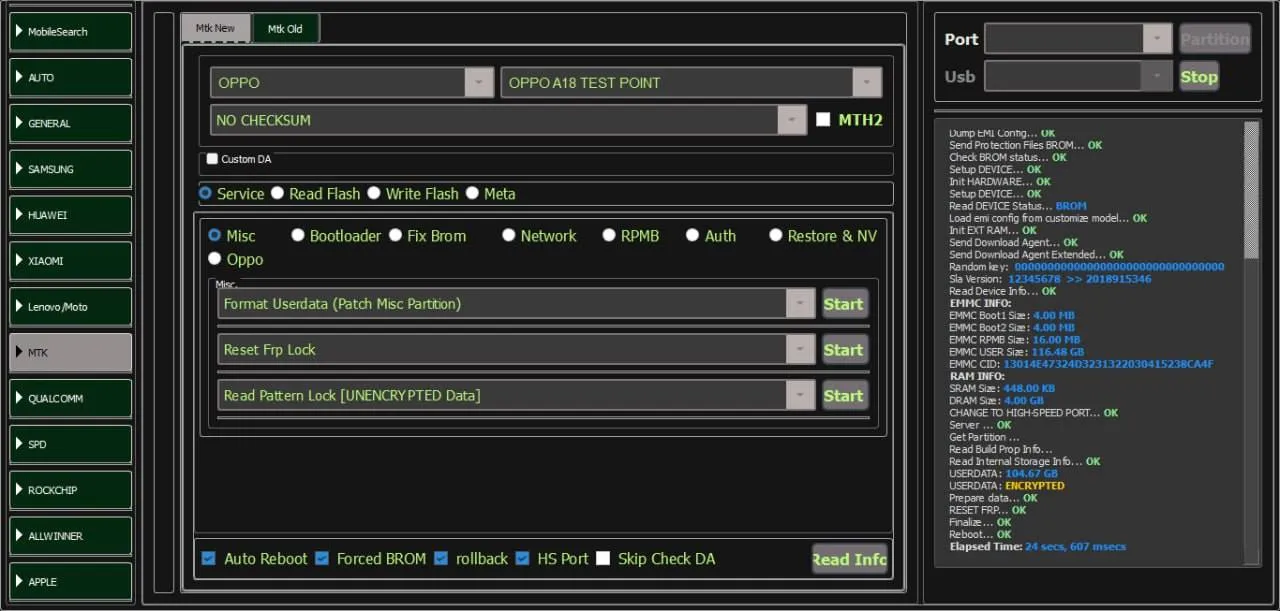Click the Read Info button
Viewport: 1280px width, 611px height.
point(849,559)
